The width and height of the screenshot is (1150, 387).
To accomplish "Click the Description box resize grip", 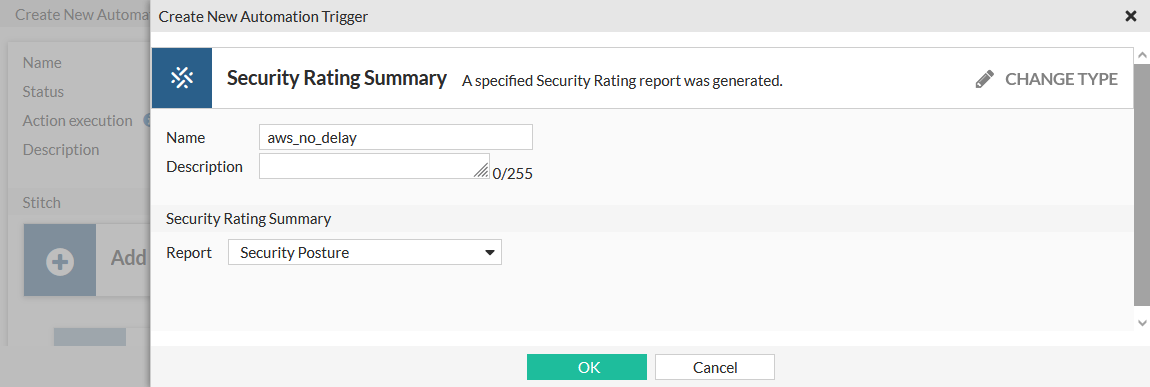I will click(x=481, y=170).
